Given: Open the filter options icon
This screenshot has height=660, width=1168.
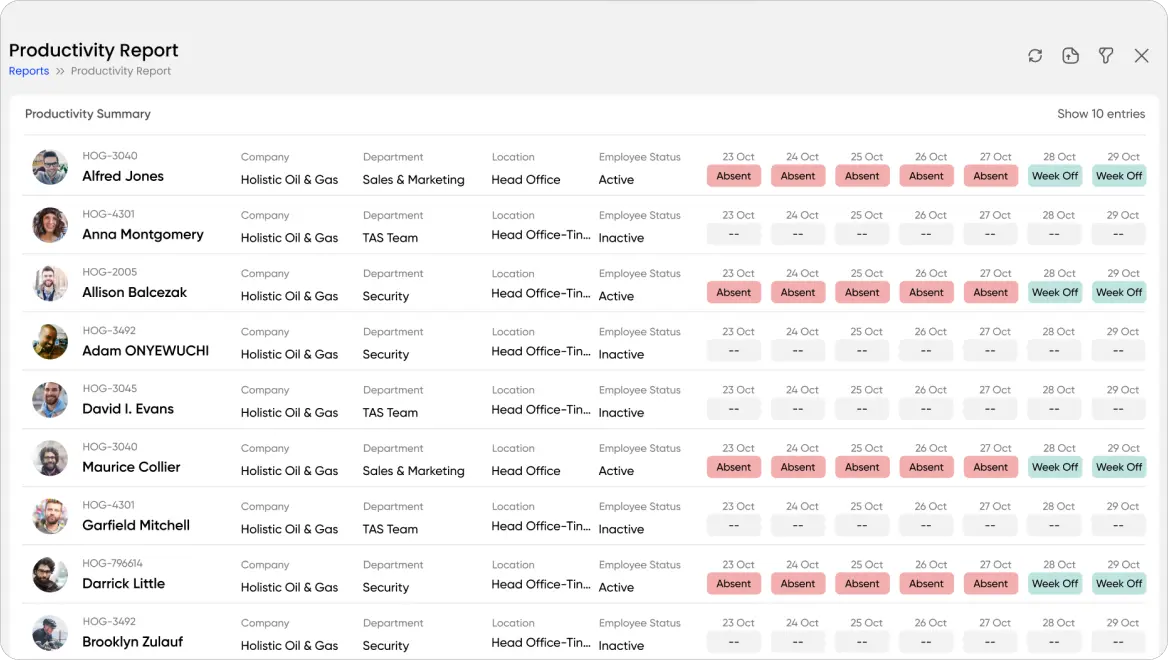Looking at the screenshot, I should pos(1105,56).
